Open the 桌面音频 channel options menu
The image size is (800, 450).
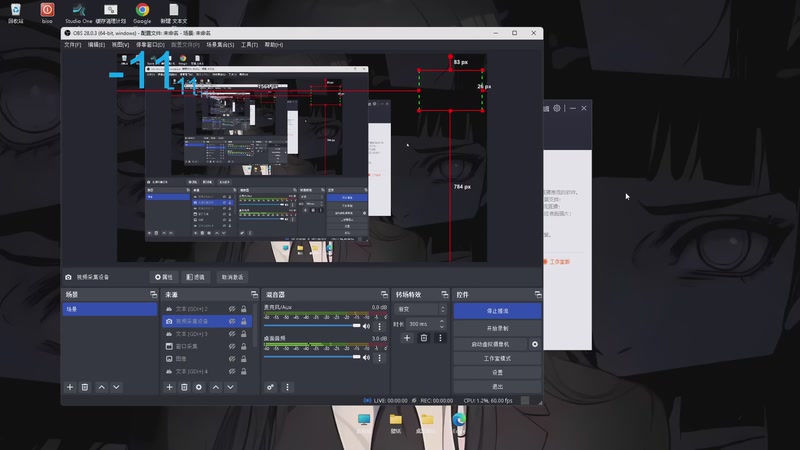pos(379,358)
